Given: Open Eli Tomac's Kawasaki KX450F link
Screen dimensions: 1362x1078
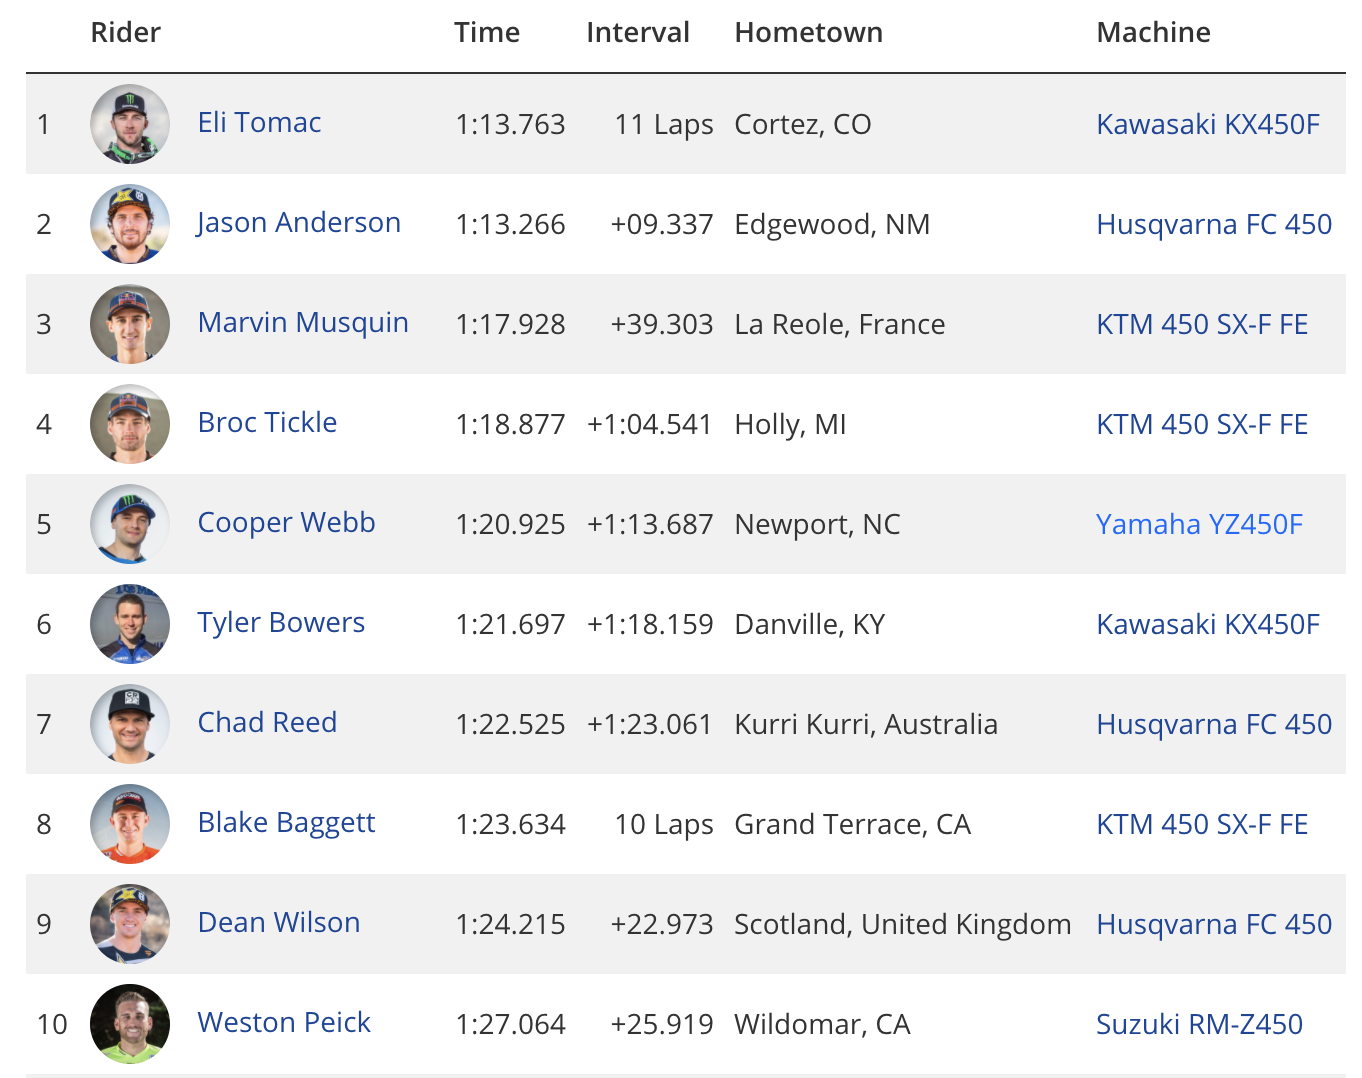Looking at the screenshot, I should [1208, 124].
